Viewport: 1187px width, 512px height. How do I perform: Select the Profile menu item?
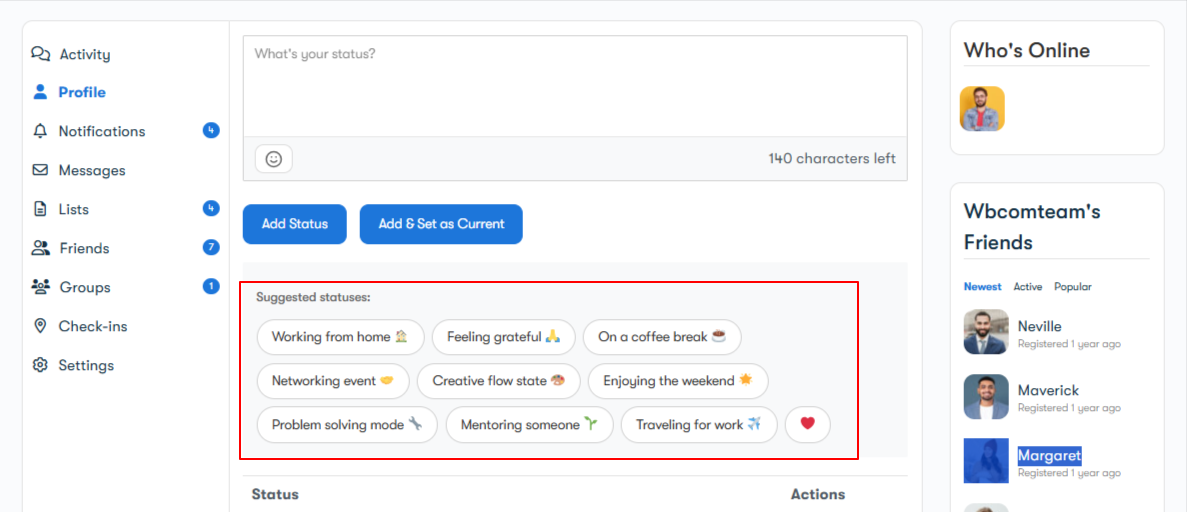(x=81, y=92)
